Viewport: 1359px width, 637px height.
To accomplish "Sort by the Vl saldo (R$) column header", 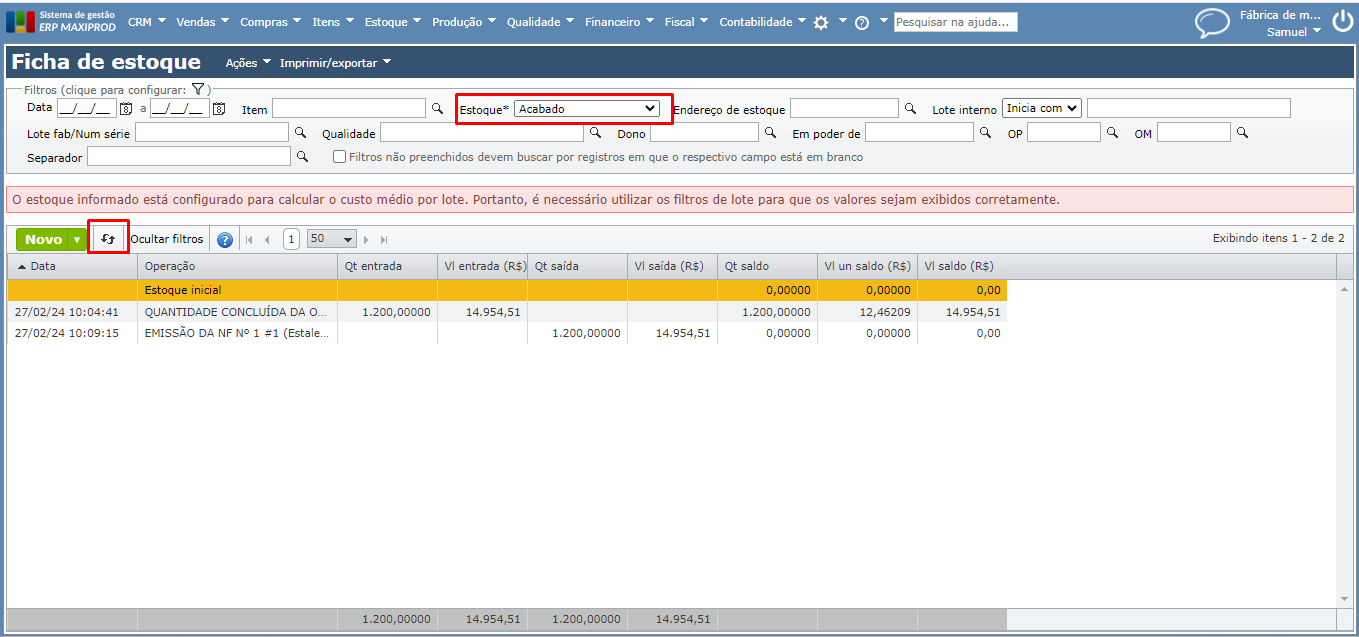I will pos(962,266).
